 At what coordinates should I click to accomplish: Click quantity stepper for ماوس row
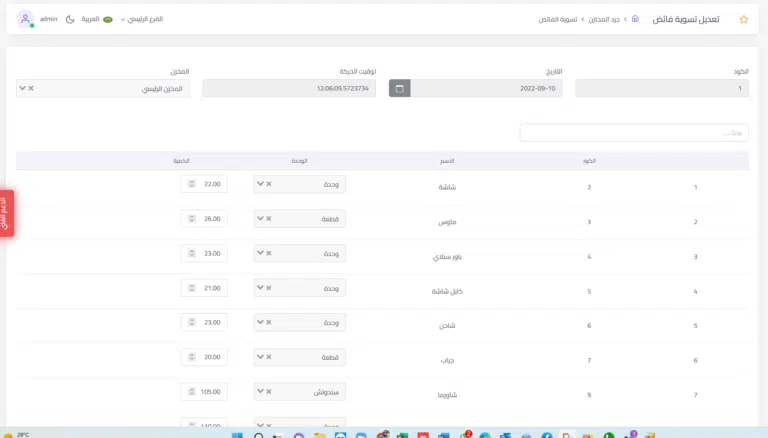coord(190,218)
